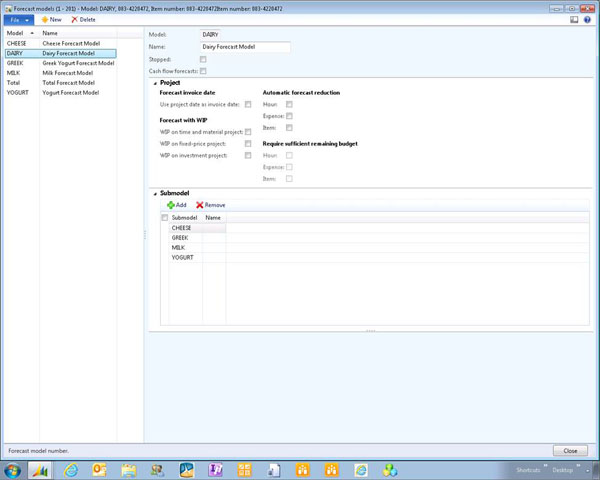Viewport: 600px width, 480px height.
Task: Click the Desktop toolbar label
Action: [x=562, y=470]
